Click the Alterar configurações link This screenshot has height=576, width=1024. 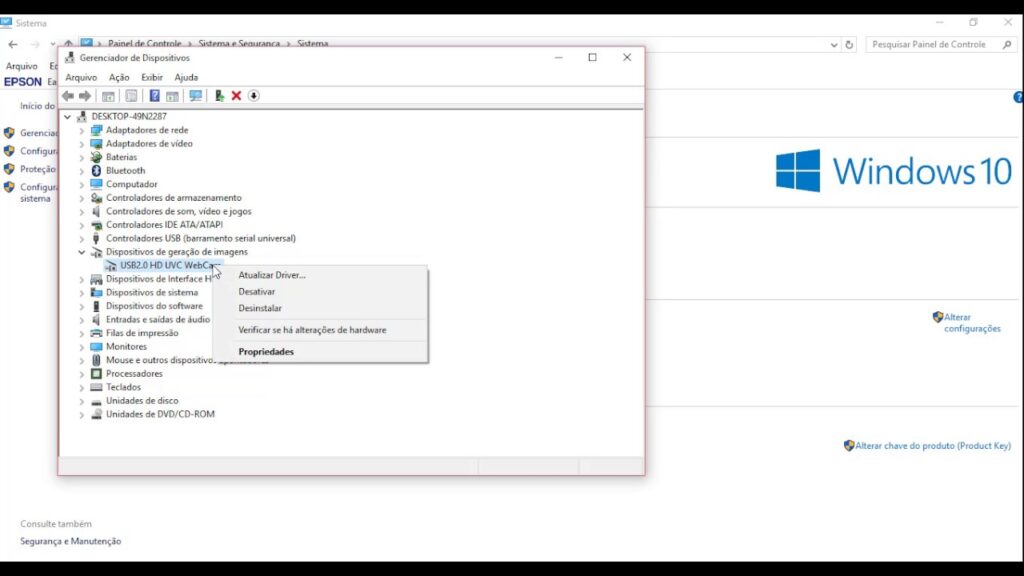tap(972, 323)
